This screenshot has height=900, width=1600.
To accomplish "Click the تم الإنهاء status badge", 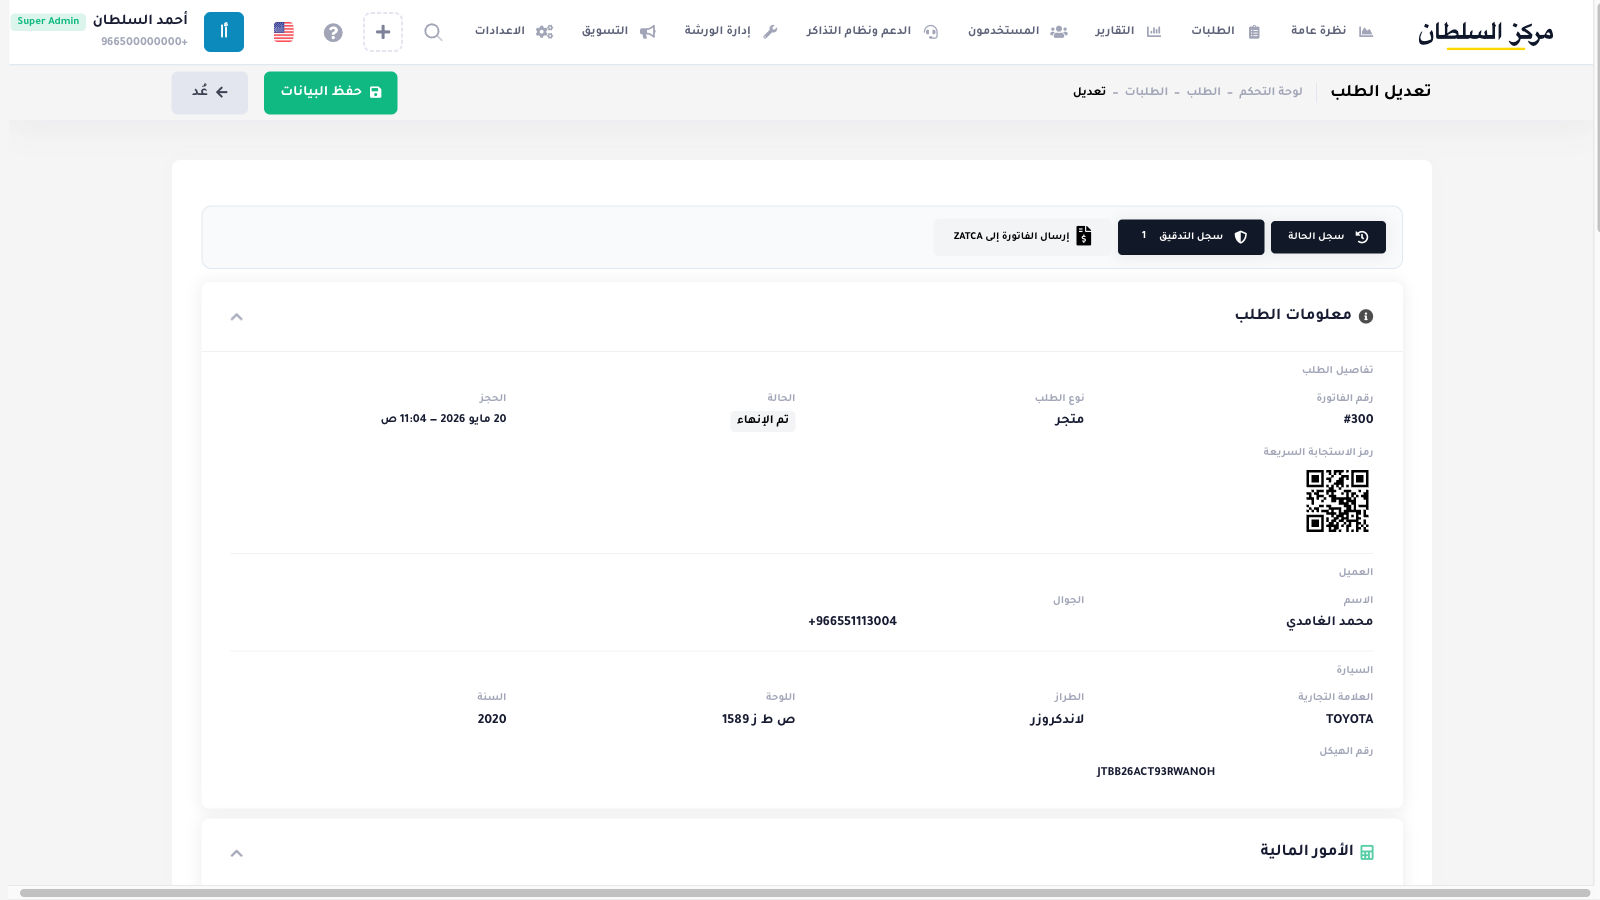I will coord(763,420).
